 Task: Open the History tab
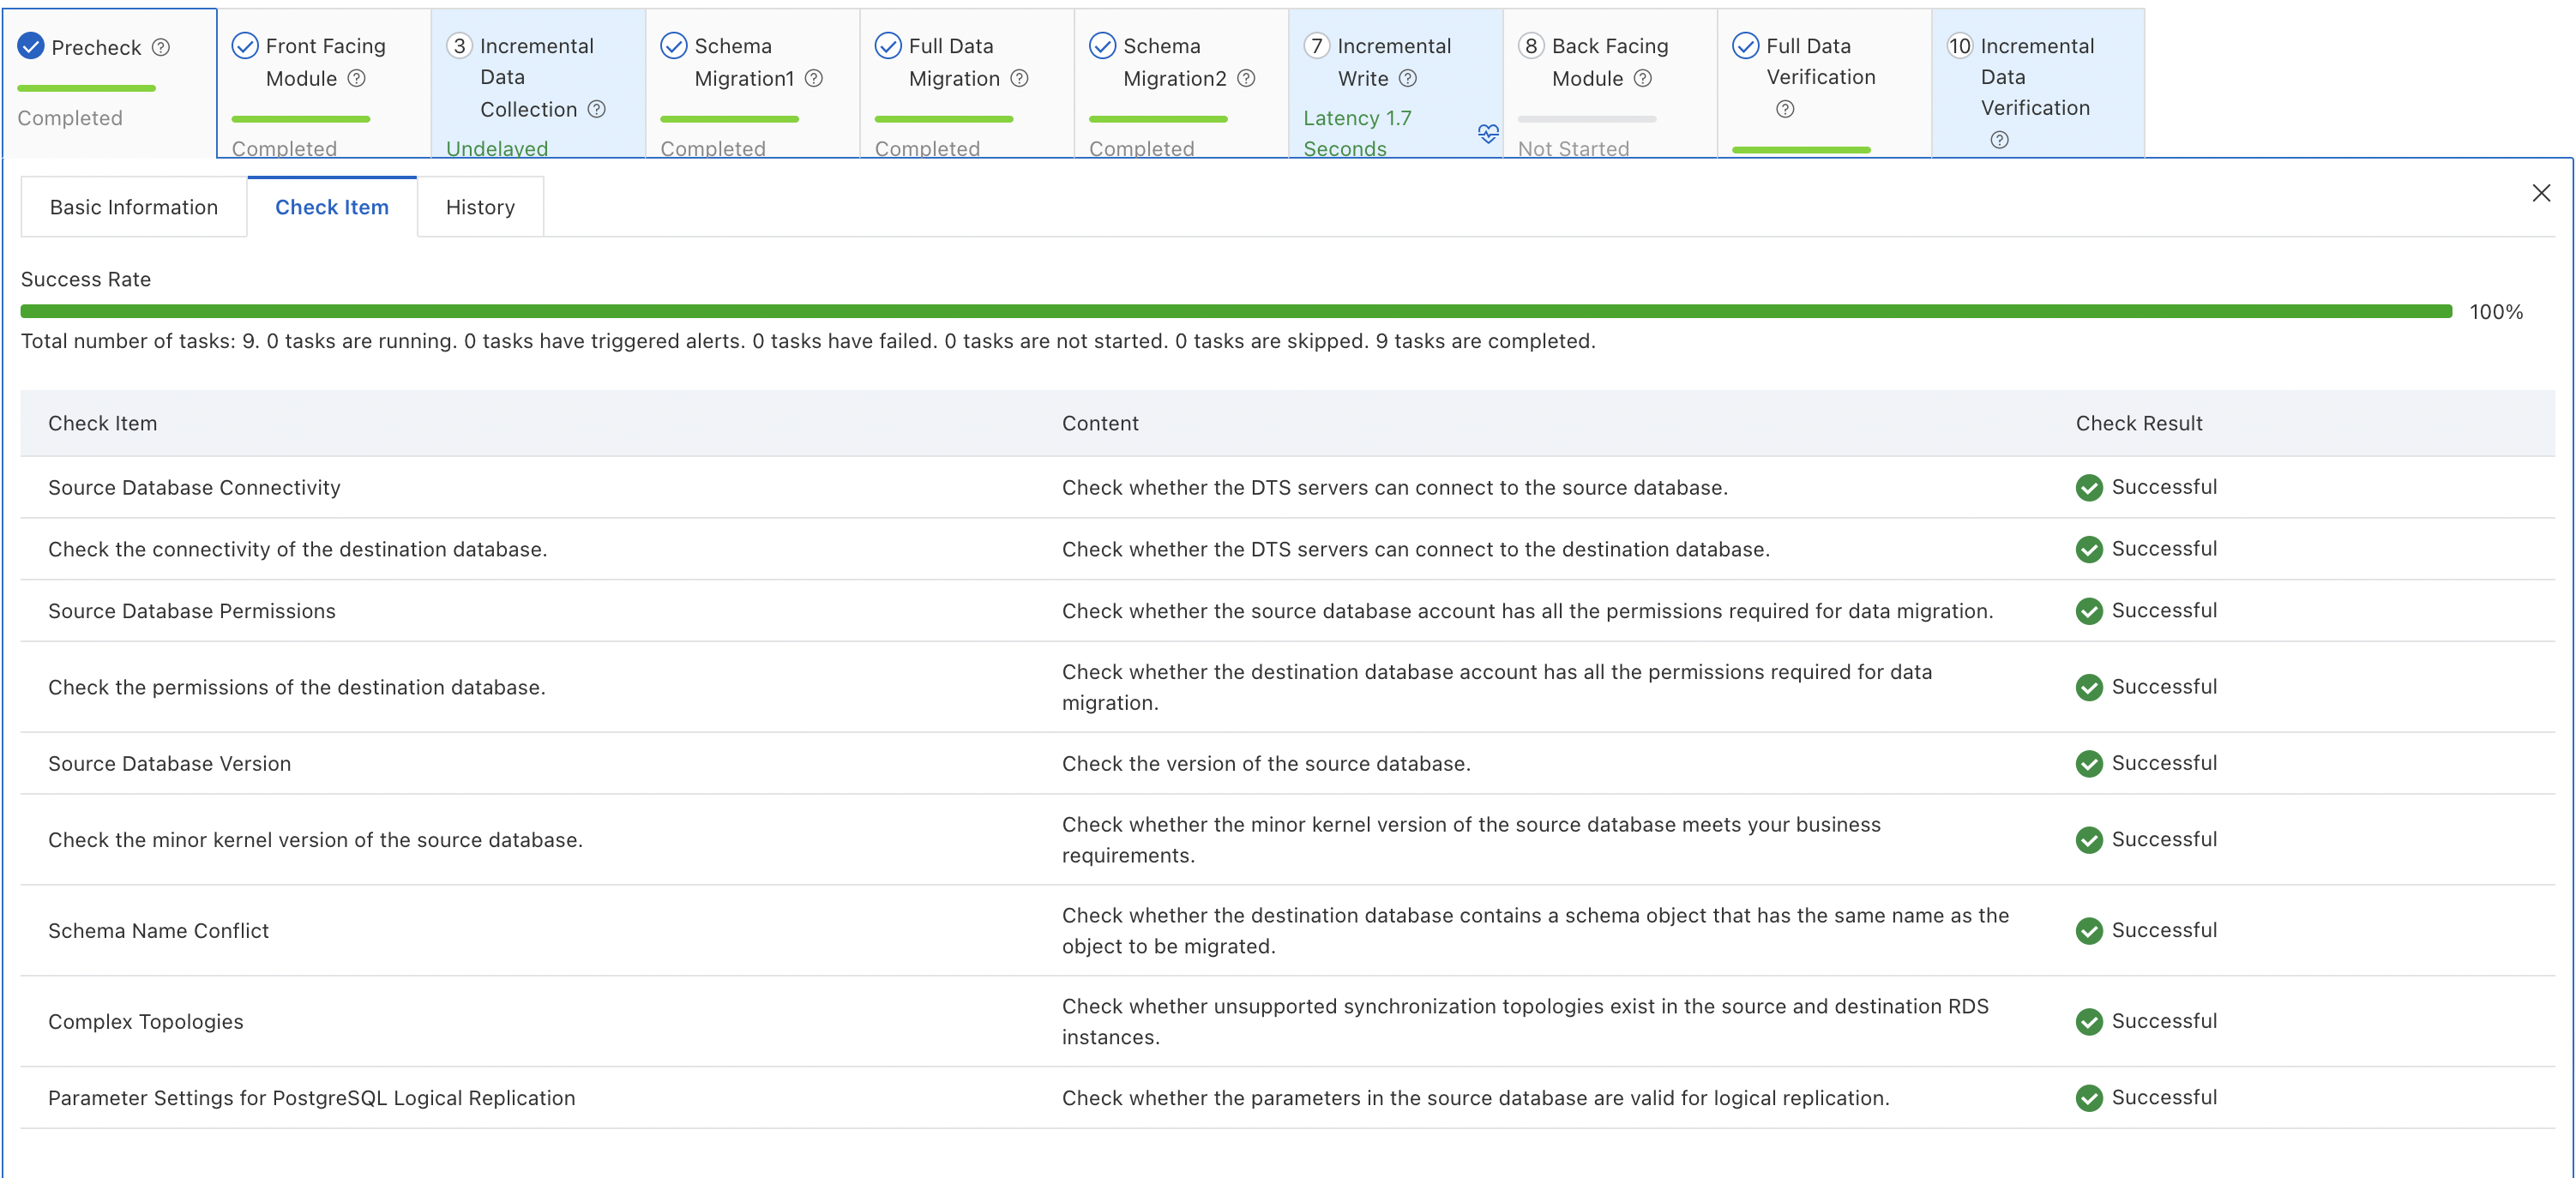[x=480, y=207]
